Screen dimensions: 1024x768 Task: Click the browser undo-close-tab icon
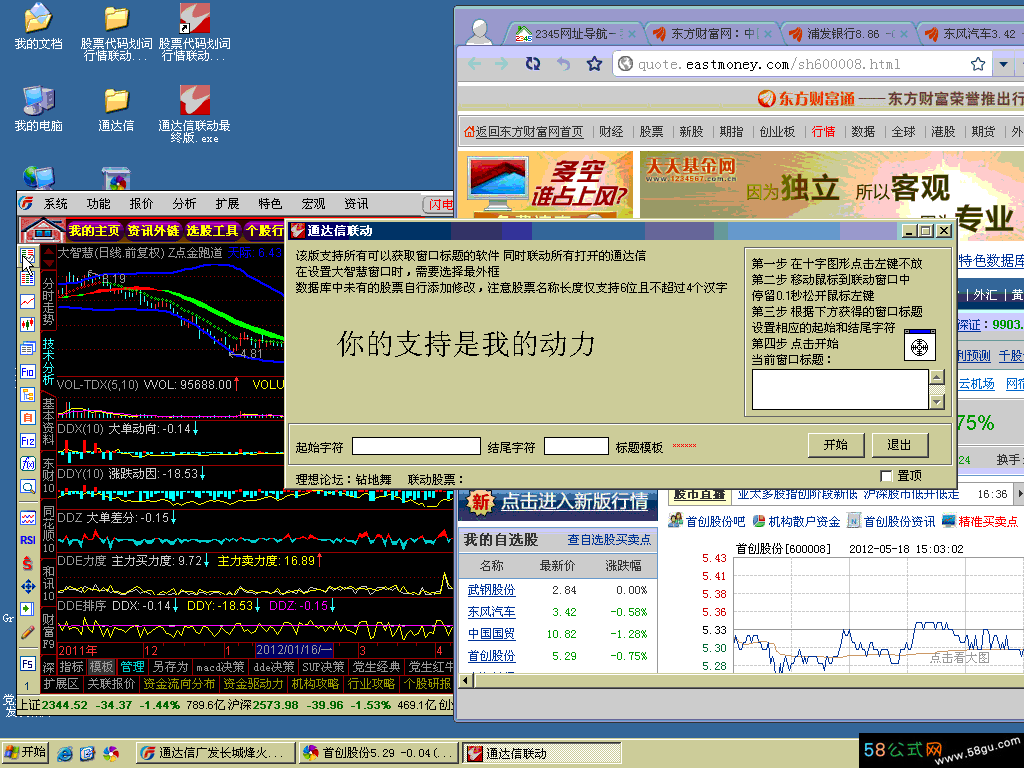pyautogui.click(x=564, y=63)
